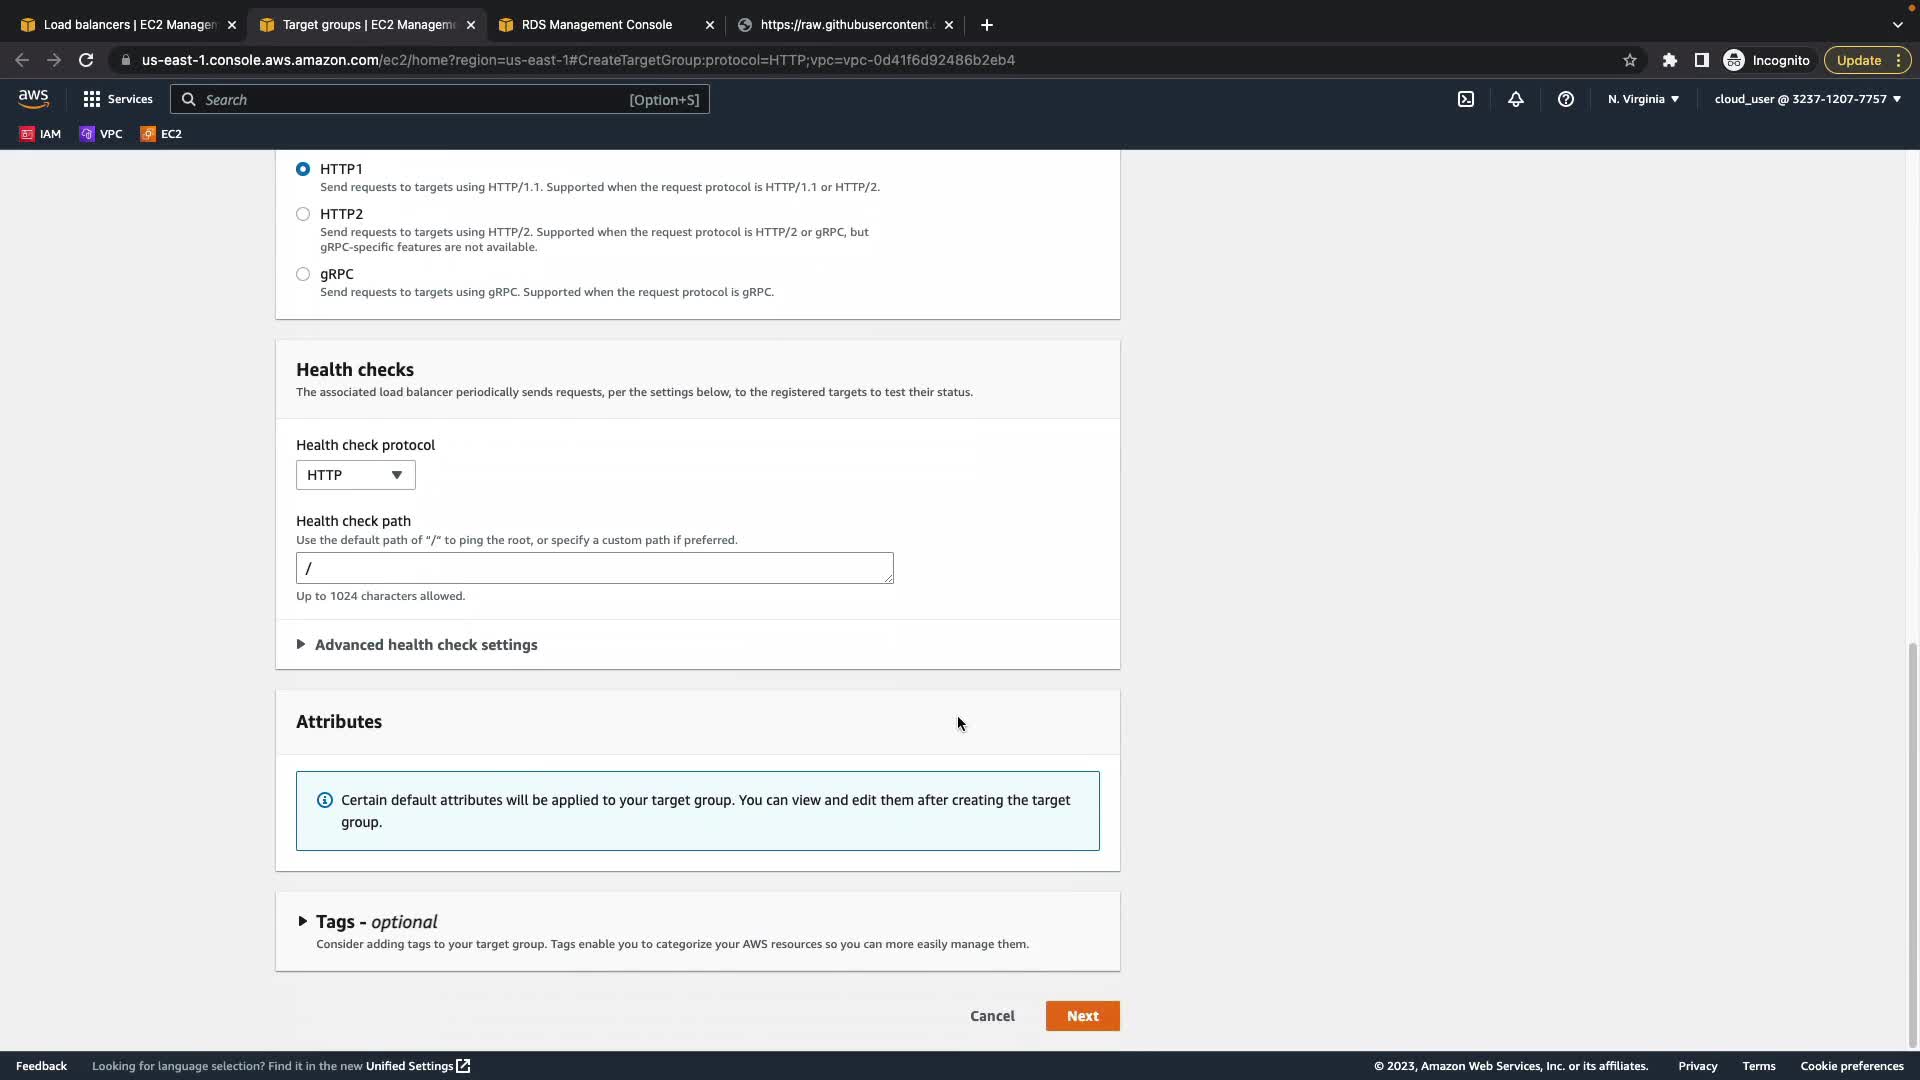
Task: Select the HTTP2 protocol version radio
Action: (303, 214)
